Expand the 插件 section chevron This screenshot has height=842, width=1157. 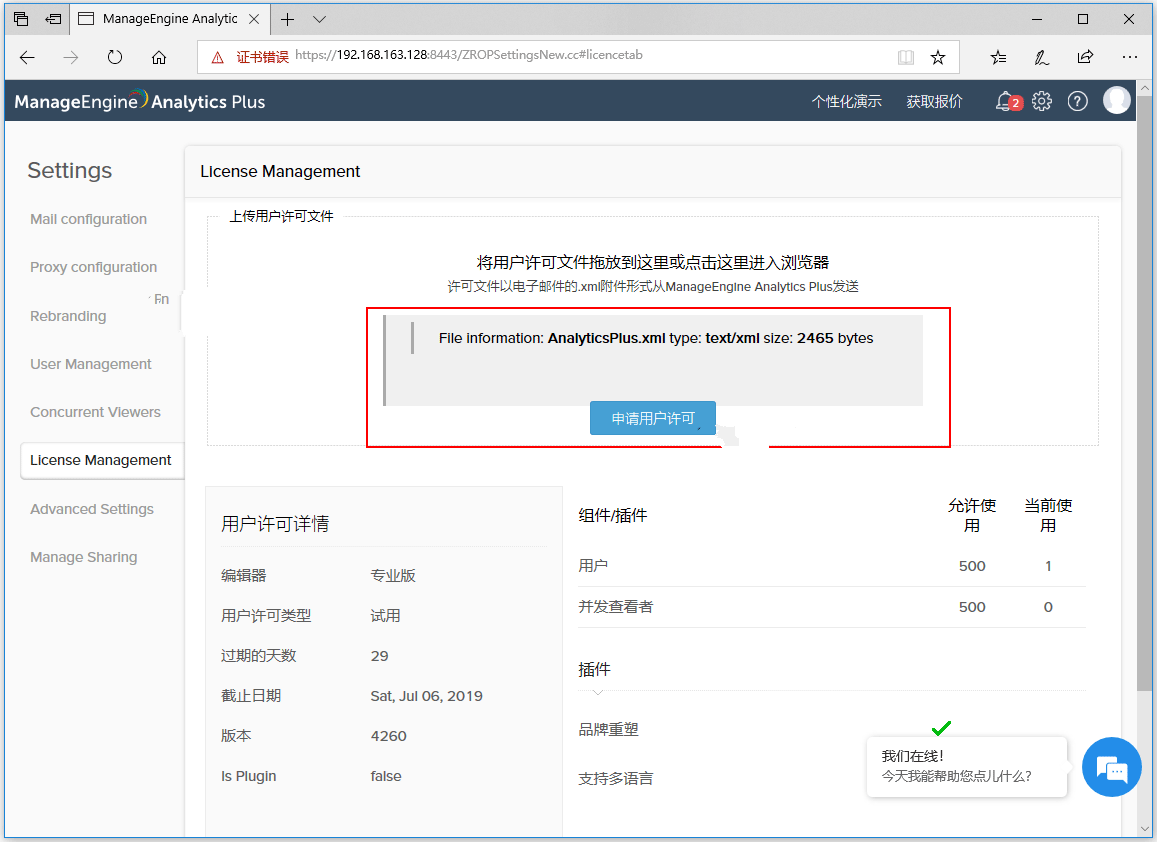pyautogui.click(x=598, y=692)
